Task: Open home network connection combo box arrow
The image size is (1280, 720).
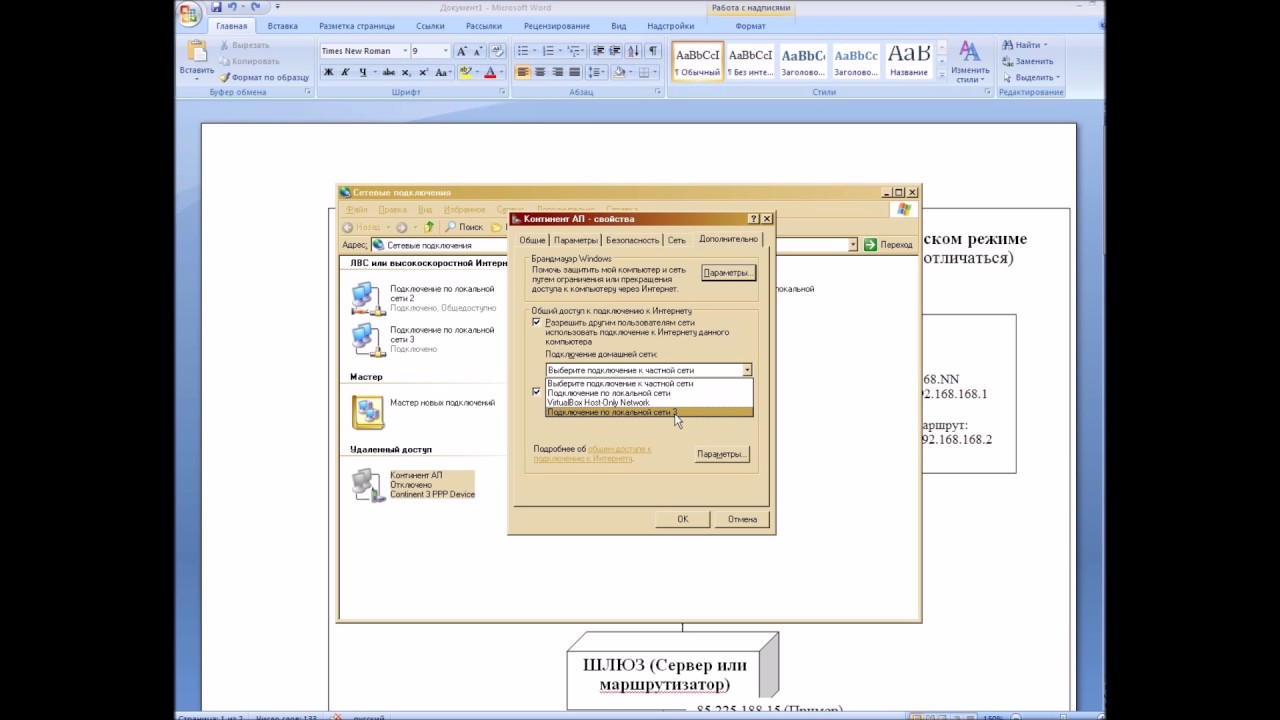Action: [x=746, y=370]
